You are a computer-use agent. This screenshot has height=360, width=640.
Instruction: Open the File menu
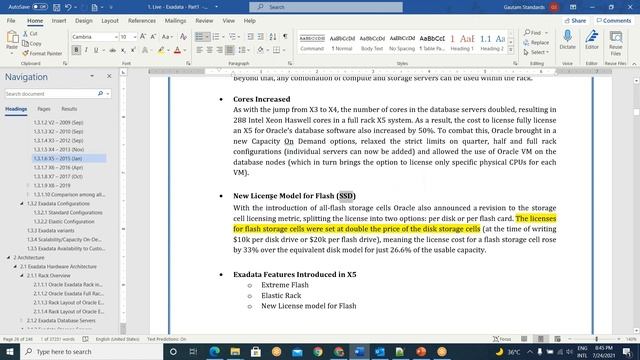(11, 20)
